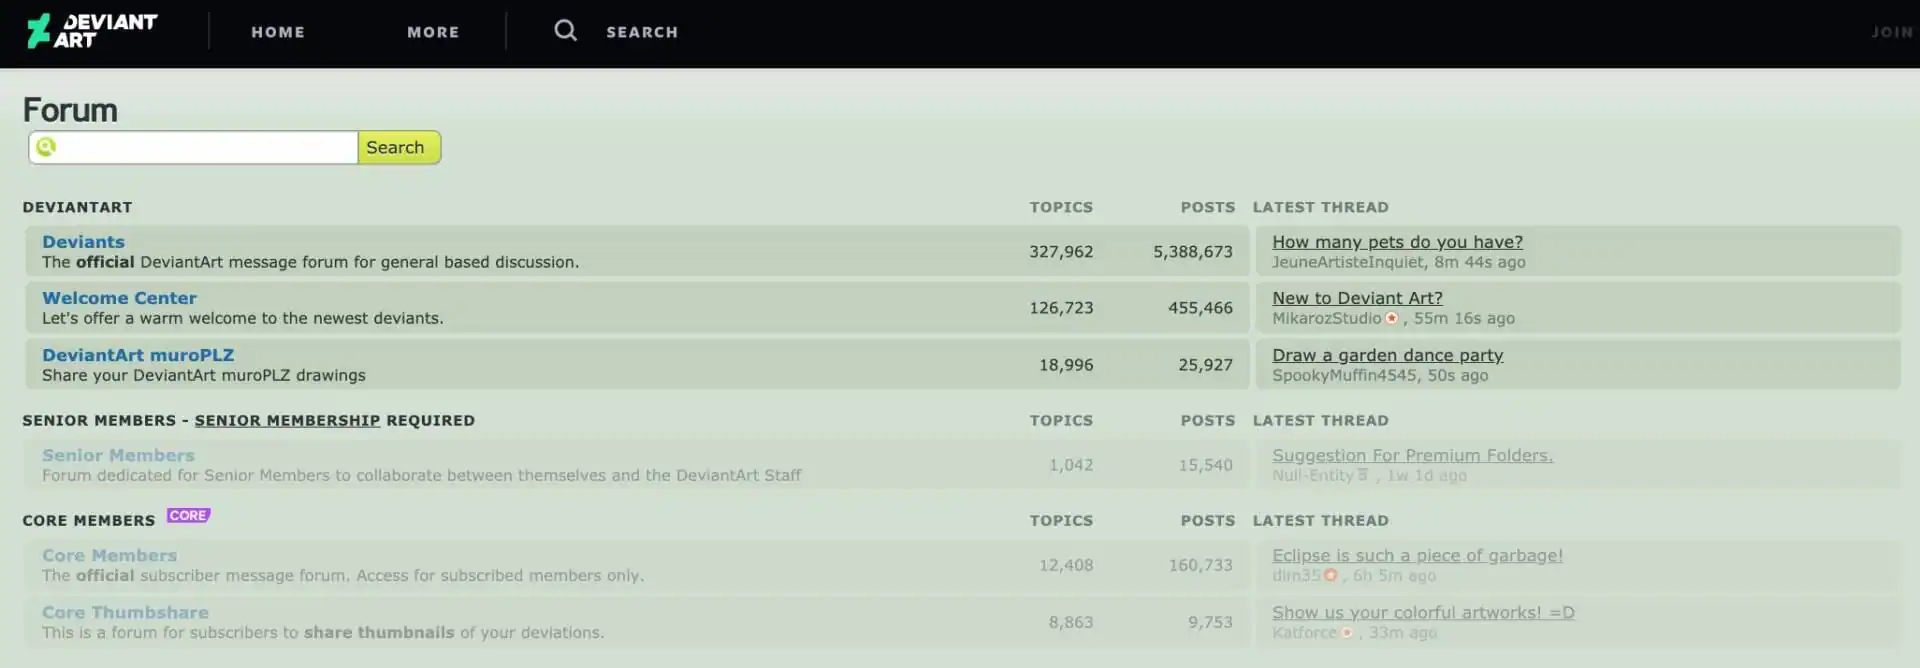This screenshot has width=1920, height=668.
Task: Click the magnifier icon in the top bar
Action: pos(566,31)
